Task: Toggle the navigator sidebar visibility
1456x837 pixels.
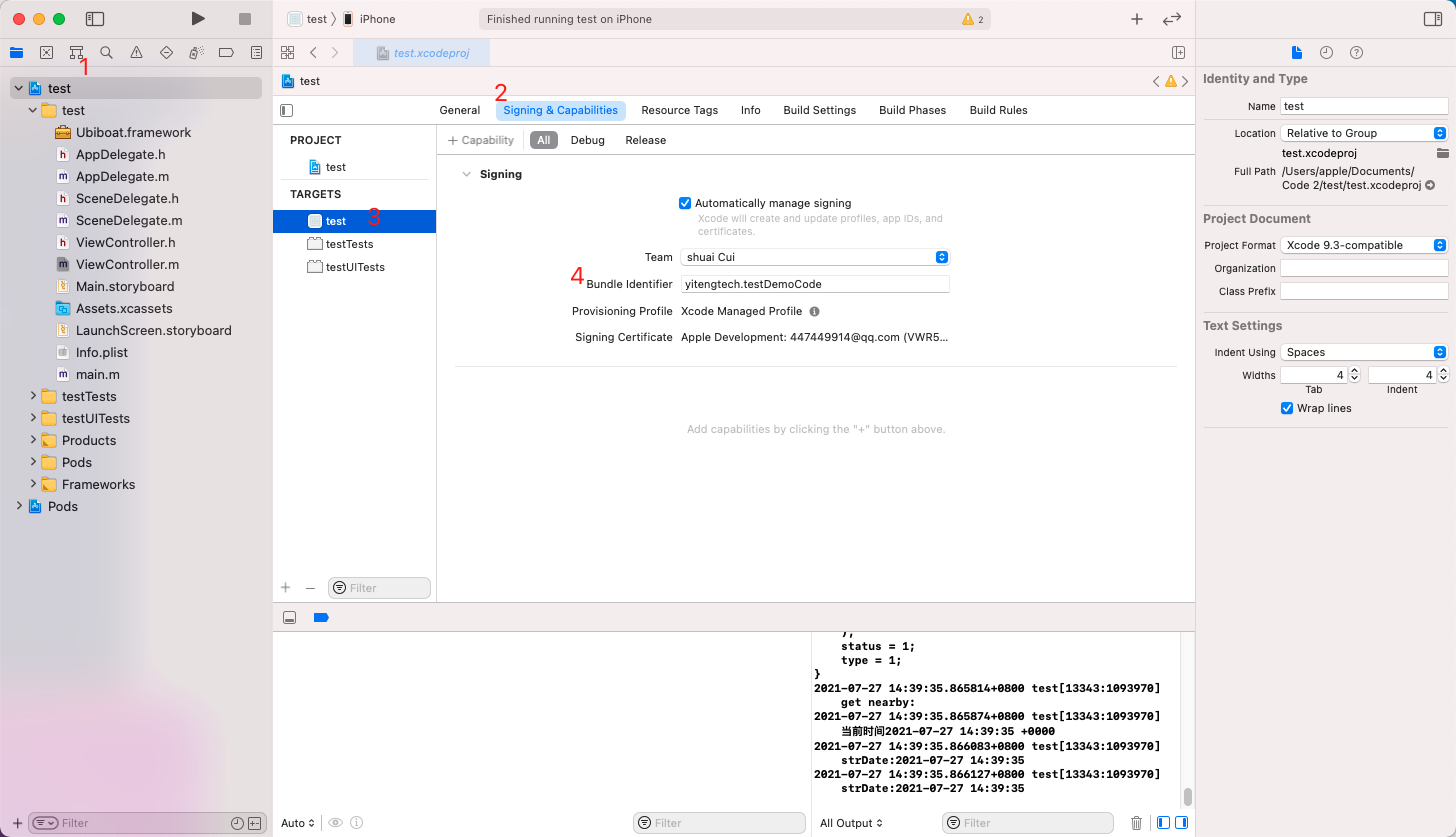Action: 95,19
